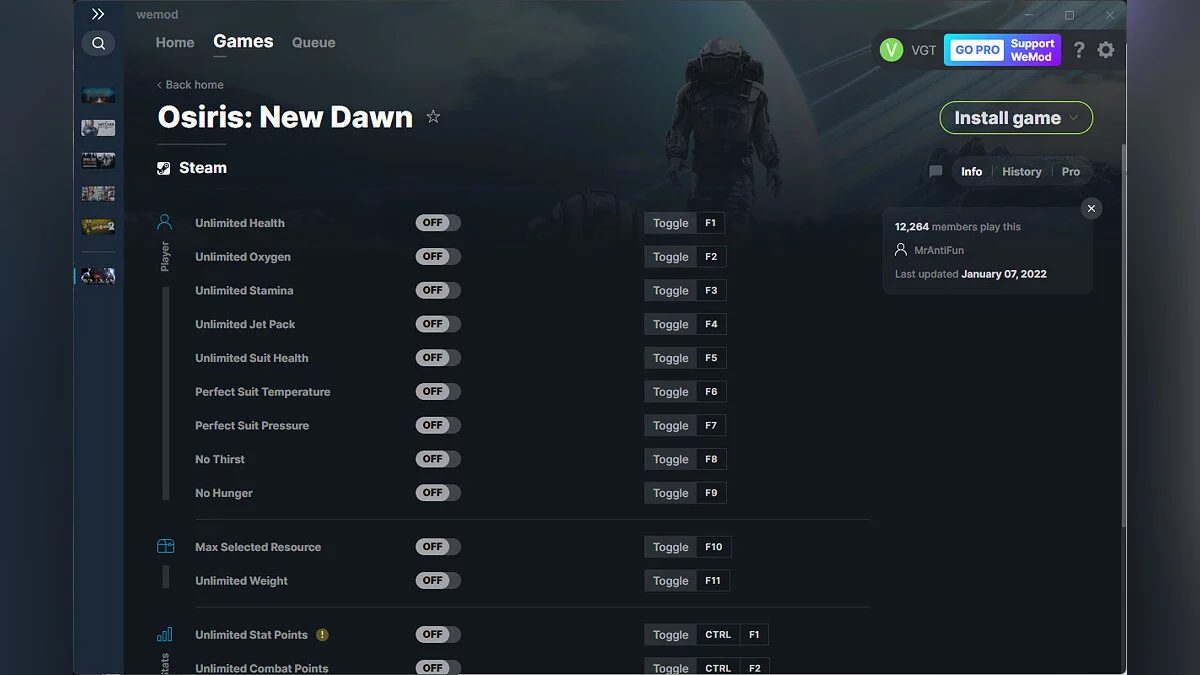Toggle Unlimited Oxygen switch
This screenshot has width=1200, height=675.
coord(438,257)
